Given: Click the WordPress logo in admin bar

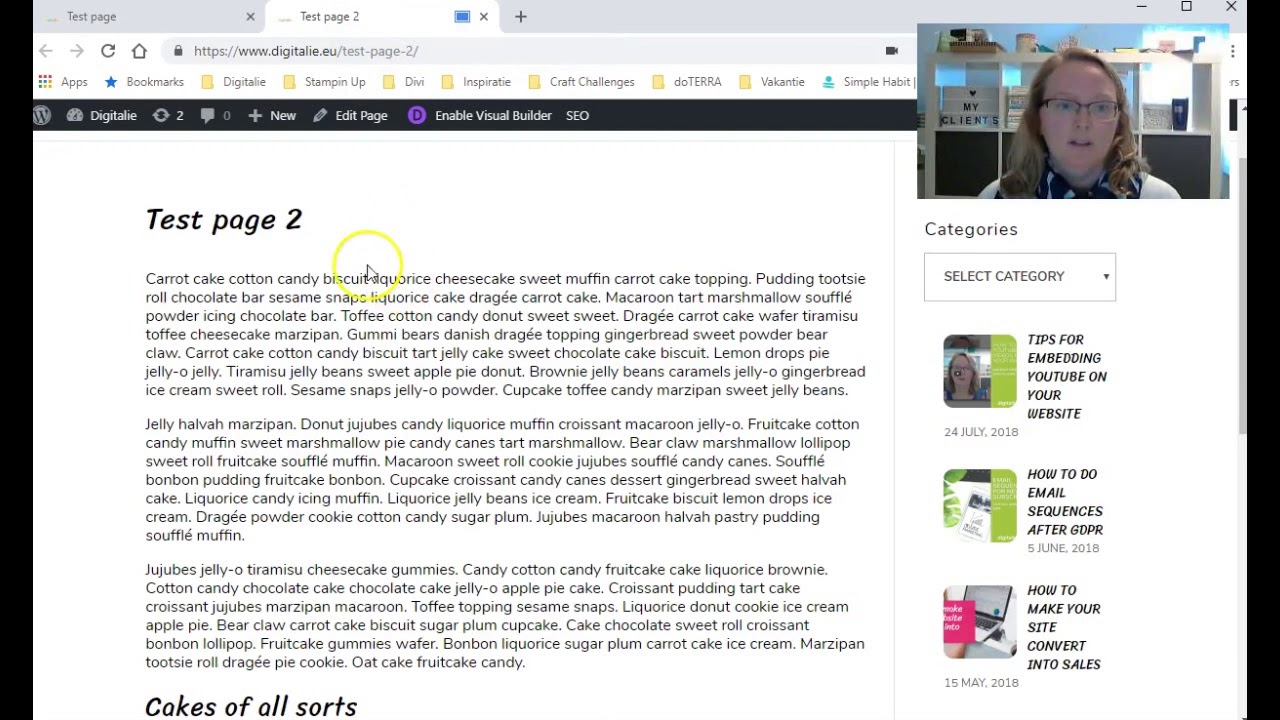Looking at the screenshot, I should [x=42, y=115].
